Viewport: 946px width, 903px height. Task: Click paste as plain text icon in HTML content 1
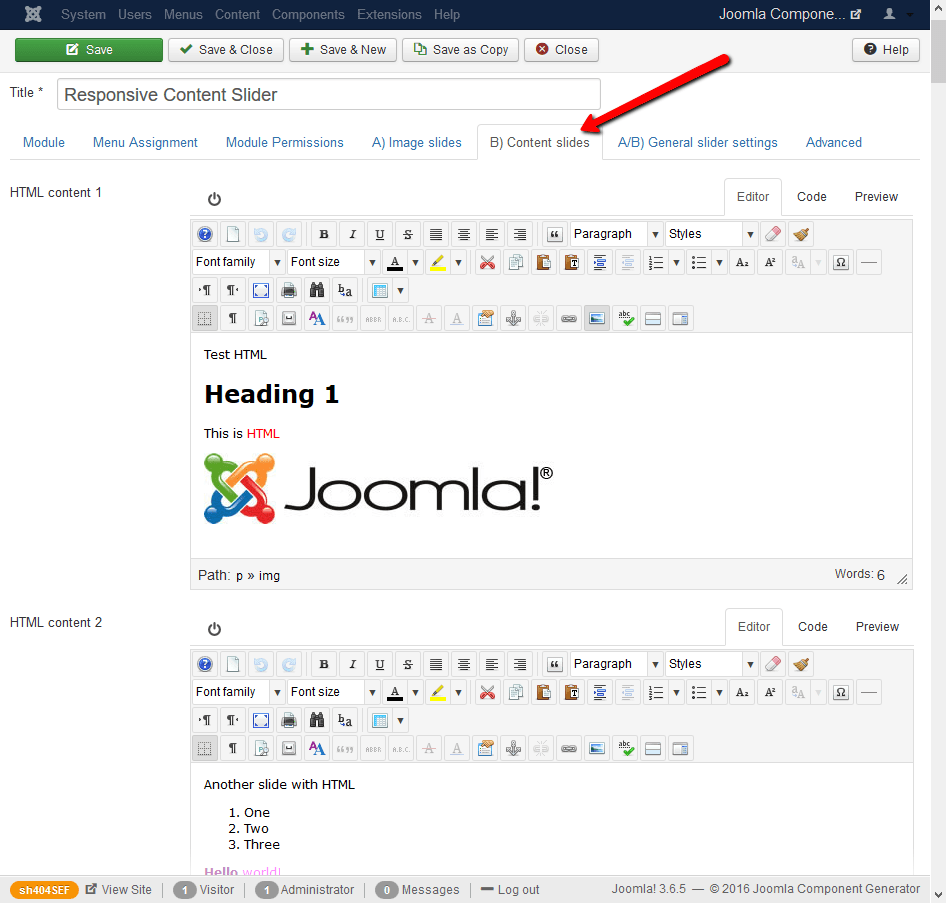click(571, 262)
